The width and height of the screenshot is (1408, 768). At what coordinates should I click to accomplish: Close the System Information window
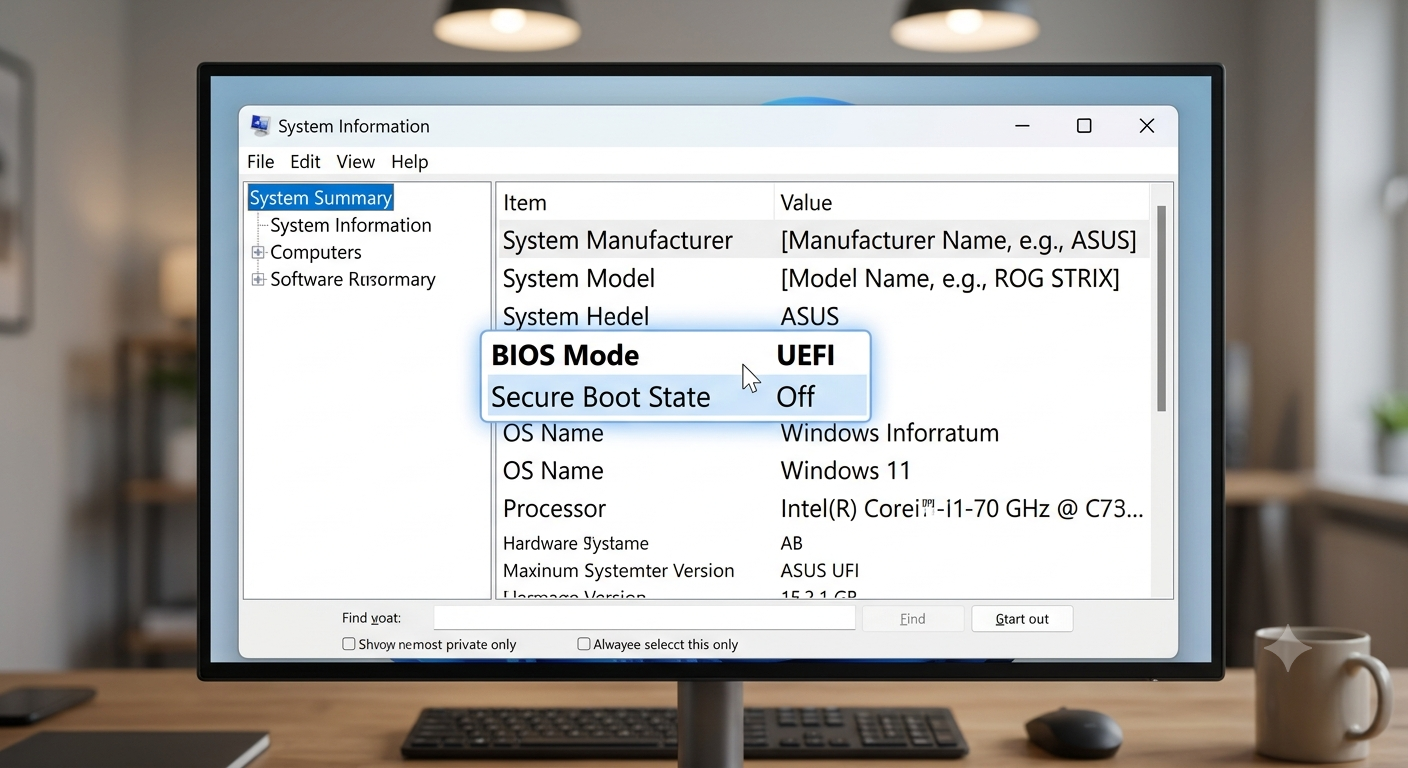click(1147, 125)
